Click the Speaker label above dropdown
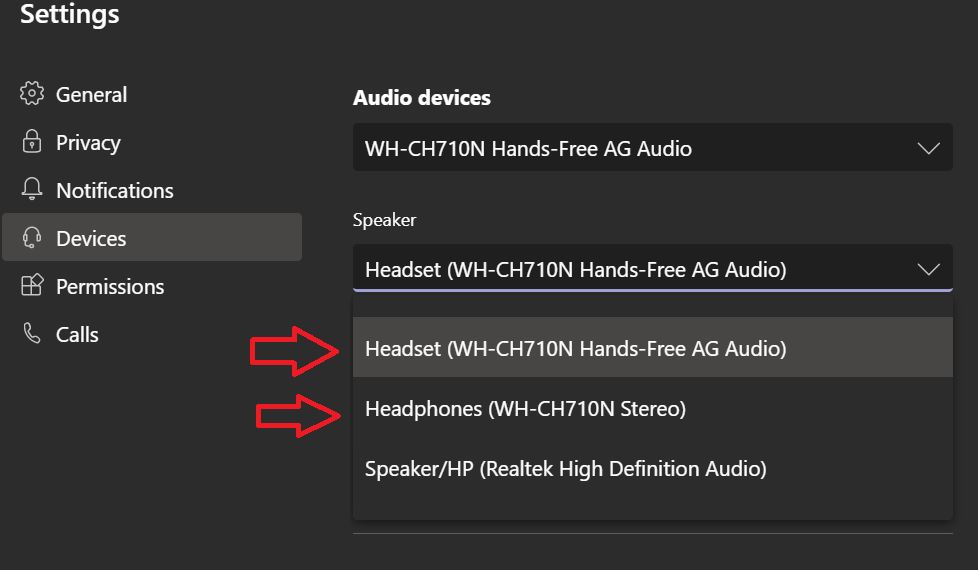The height and width of the screenshot is (570, 978). tap(384, 220)
